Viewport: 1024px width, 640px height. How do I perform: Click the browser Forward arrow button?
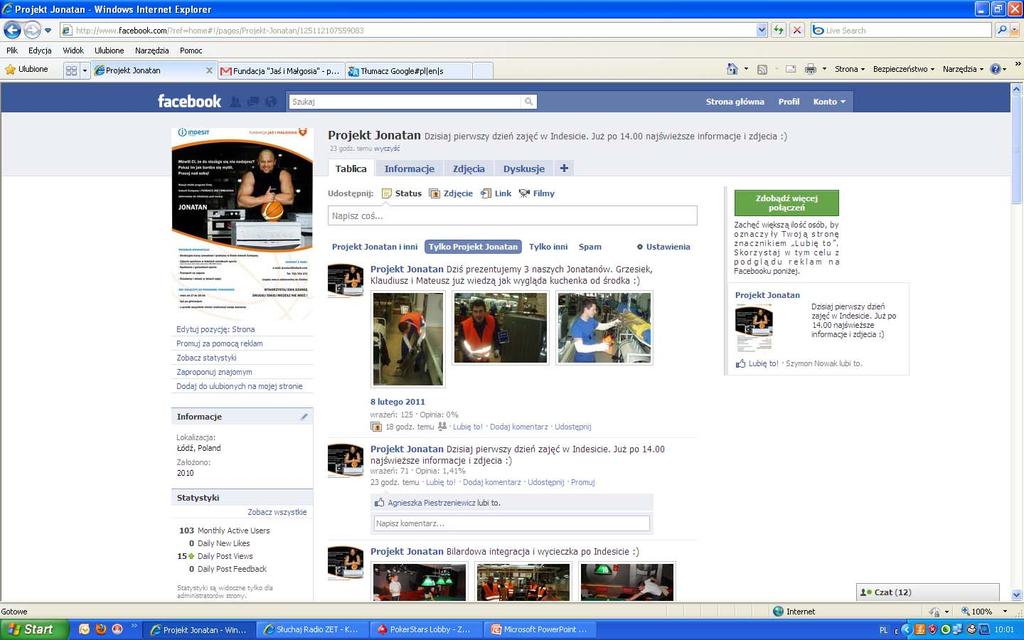click(x=32, y=30)
